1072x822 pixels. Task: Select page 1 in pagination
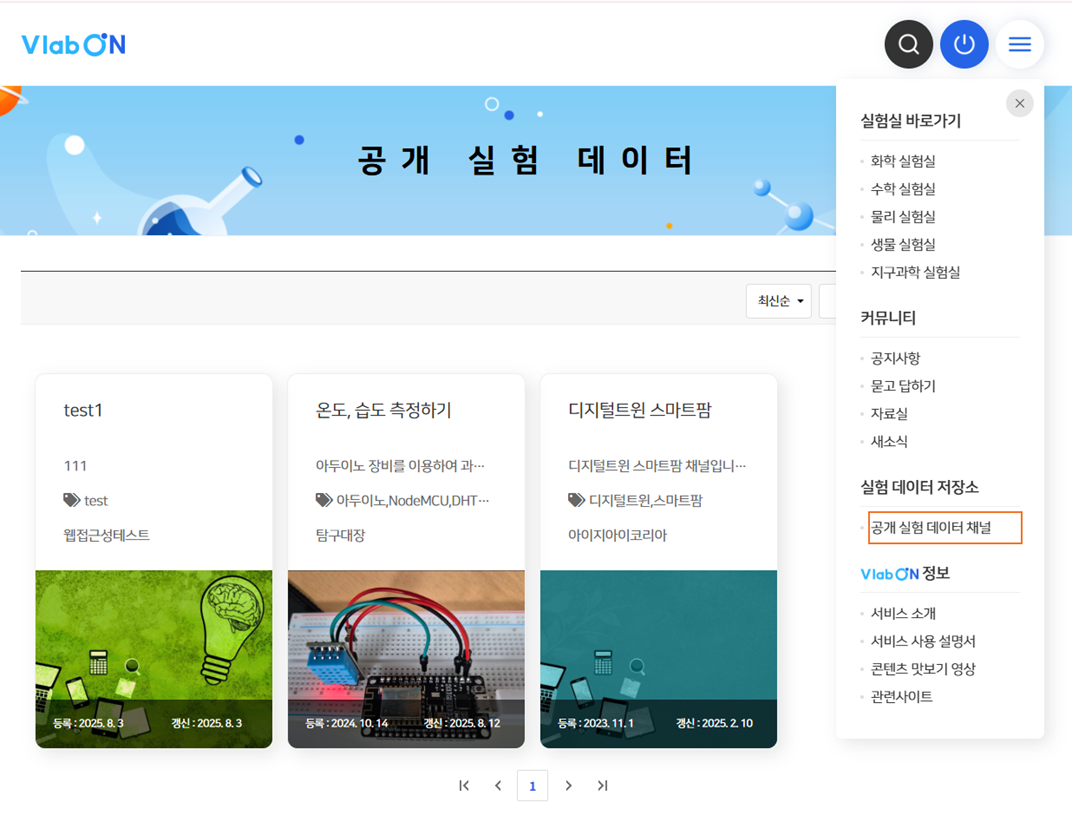pyautogui.click(x=532, y=786)
